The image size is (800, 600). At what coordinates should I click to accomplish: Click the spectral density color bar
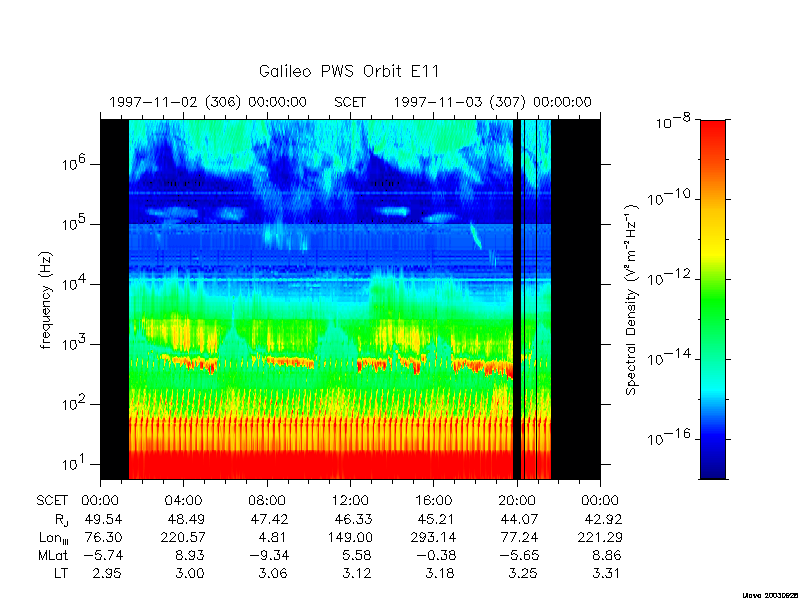[713, 299]
